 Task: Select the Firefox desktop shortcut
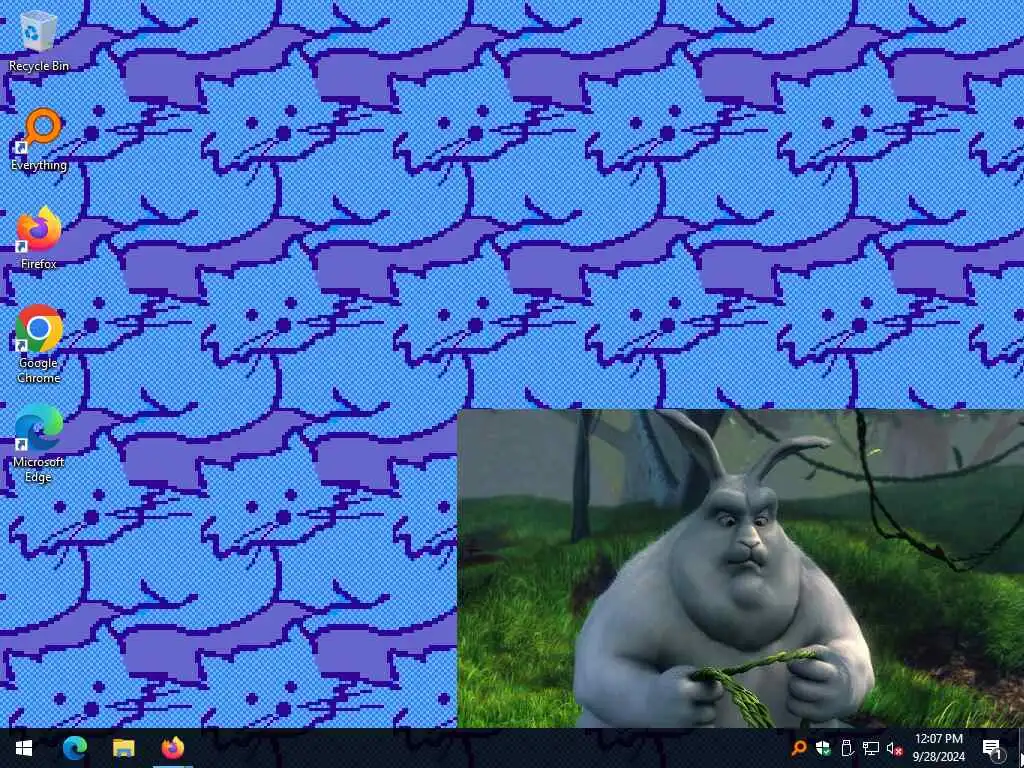coord(39,238)
